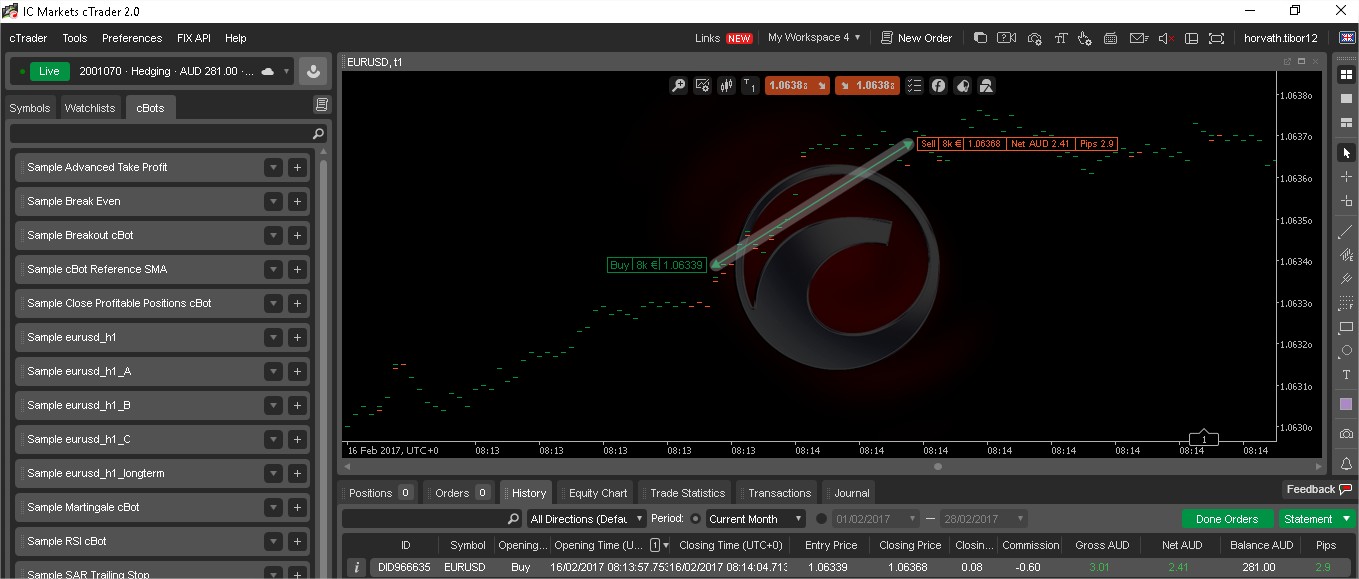Viewport: 1359px width, 579px height.
Task: Select the custom date range radio button
Action: (822, 519)
